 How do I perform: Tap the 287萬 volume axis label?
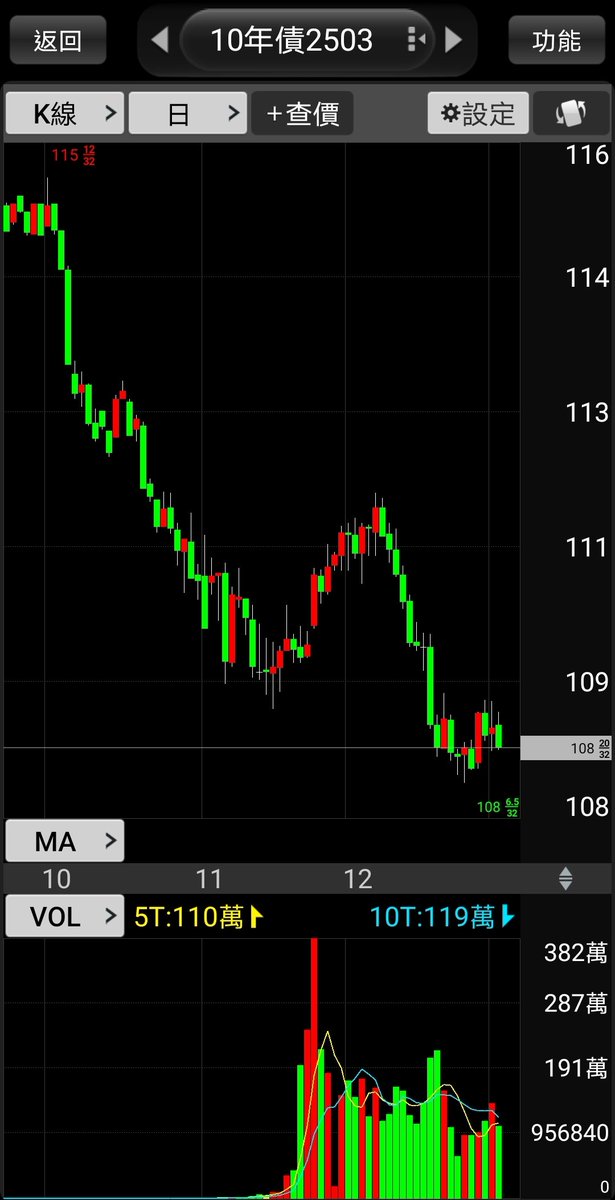point(575,1003)
